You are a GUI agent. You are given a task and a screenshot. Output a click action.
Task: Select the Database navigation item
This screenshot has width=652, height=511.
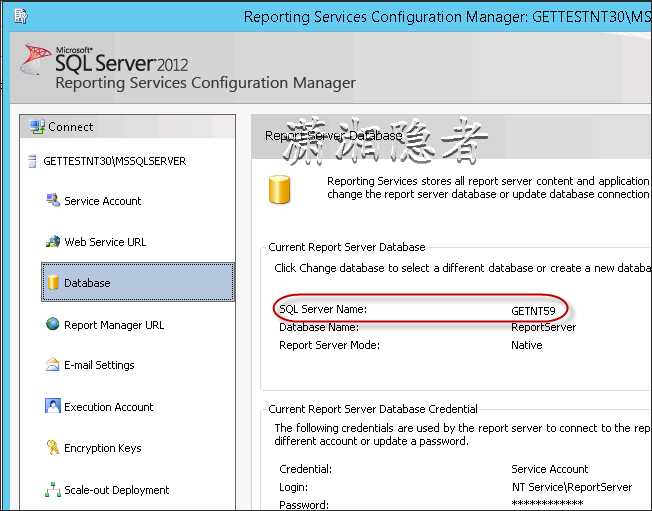(138, 282)
